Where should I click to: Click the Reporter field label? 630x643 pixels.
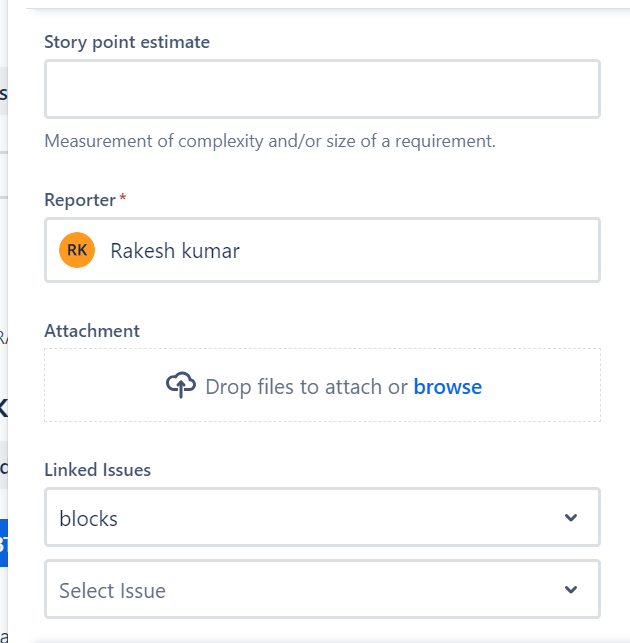(x=80, y=200)
